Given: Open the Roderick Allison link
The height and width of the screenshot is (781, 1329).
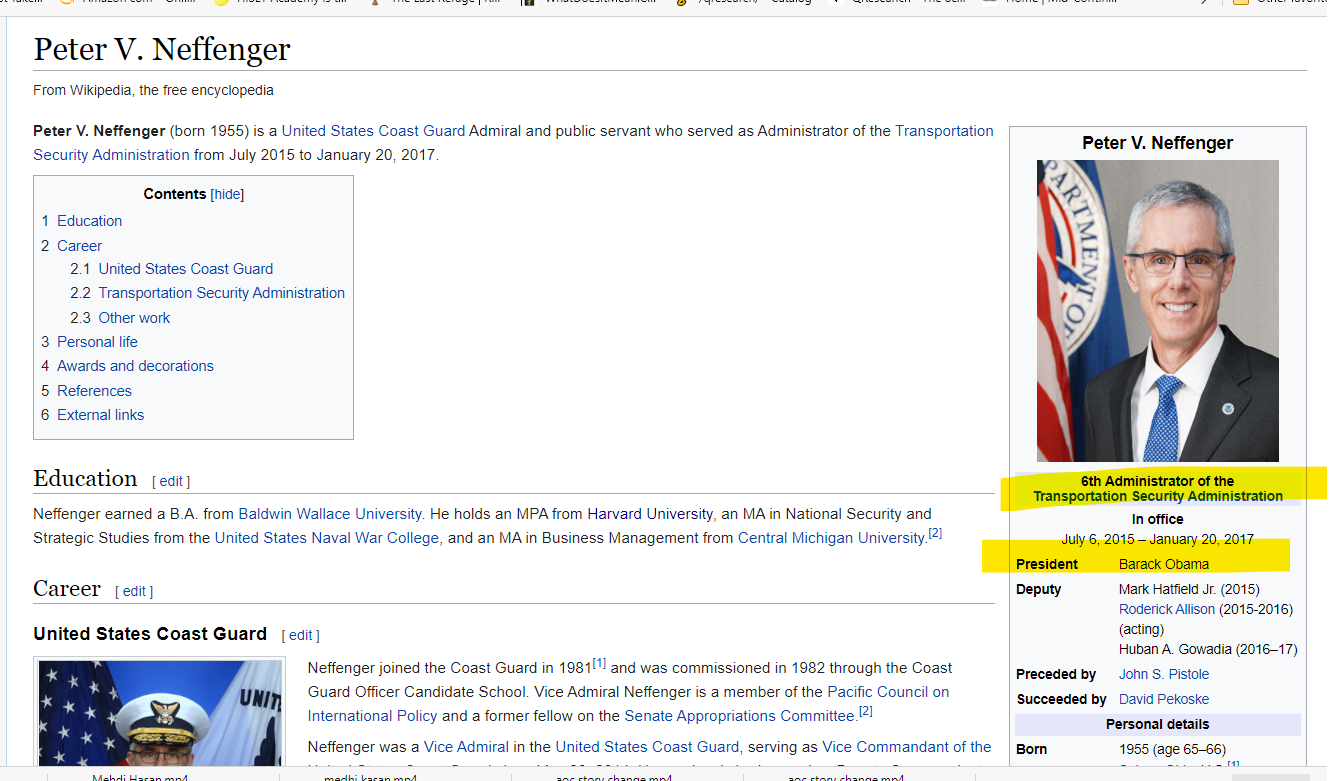Looking at the screenshot, I should pos(1167,609).
